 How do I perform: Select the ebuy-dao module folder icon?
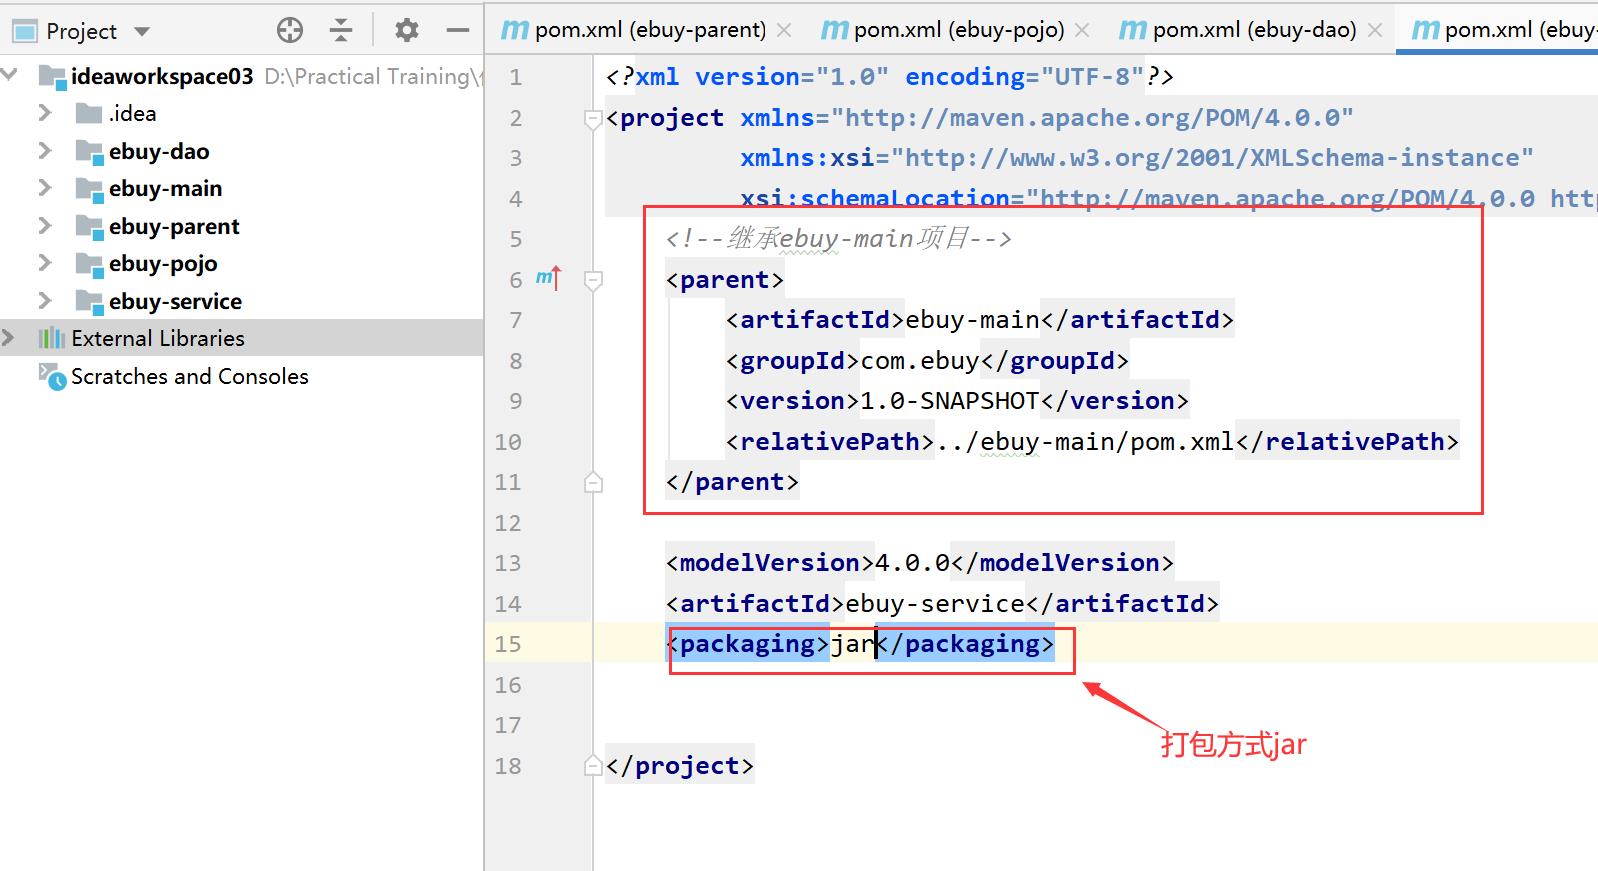click(90, 152)
